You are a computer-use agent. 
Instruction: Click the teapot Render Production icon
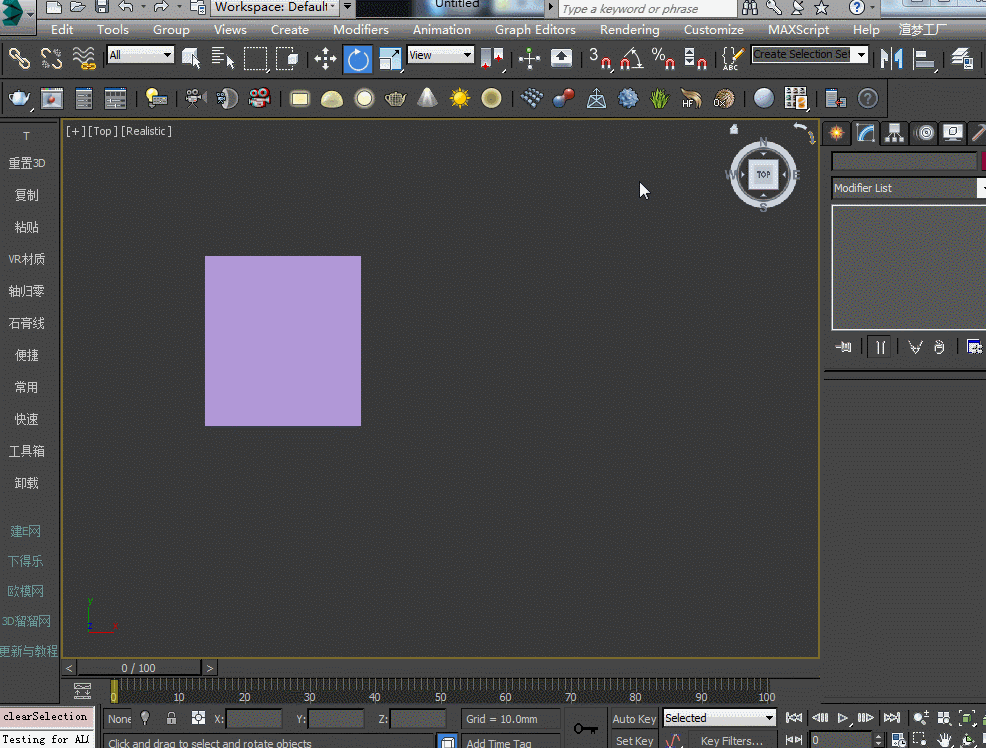tap(19, 98)
